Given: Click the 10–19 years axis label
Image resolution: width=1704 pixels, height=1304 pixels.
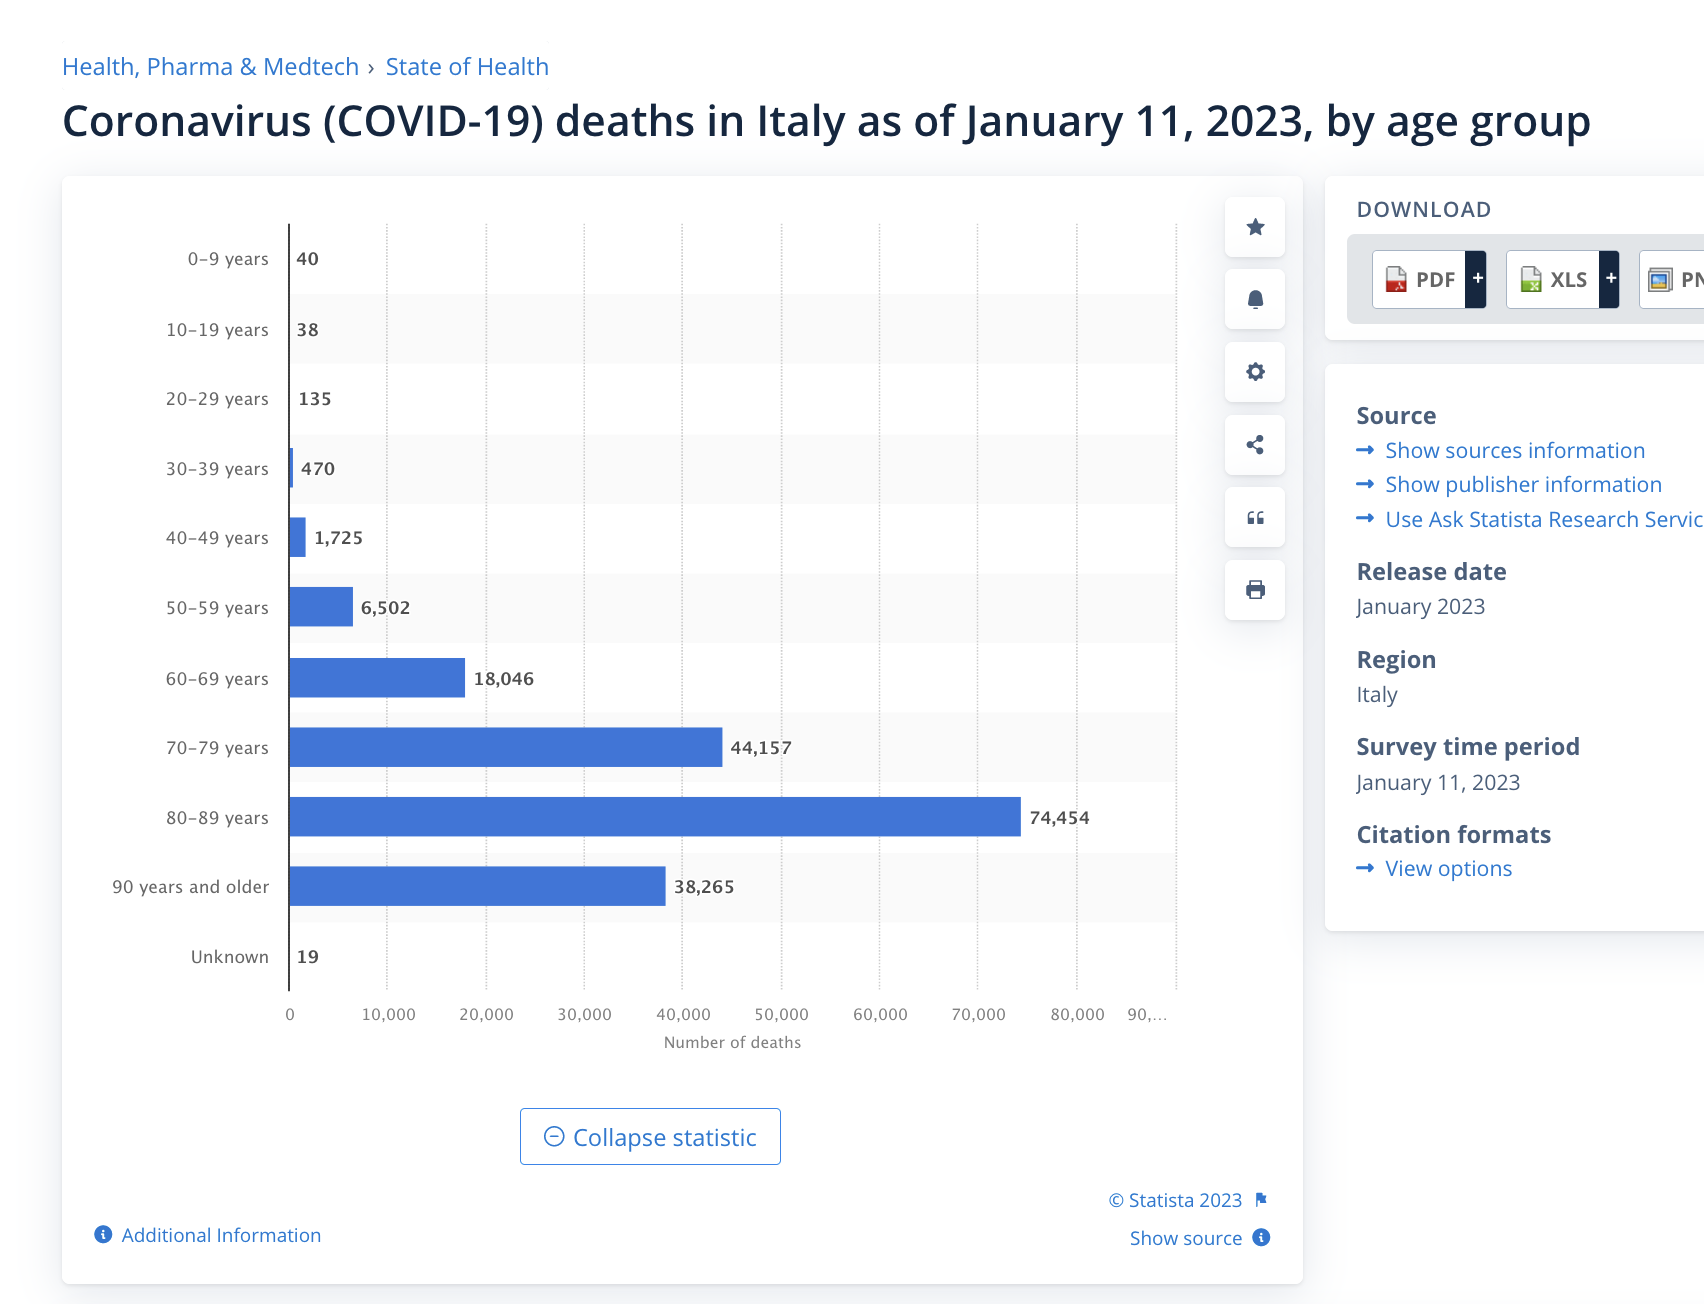Looking at the screenshot, I should pos(217,330).
